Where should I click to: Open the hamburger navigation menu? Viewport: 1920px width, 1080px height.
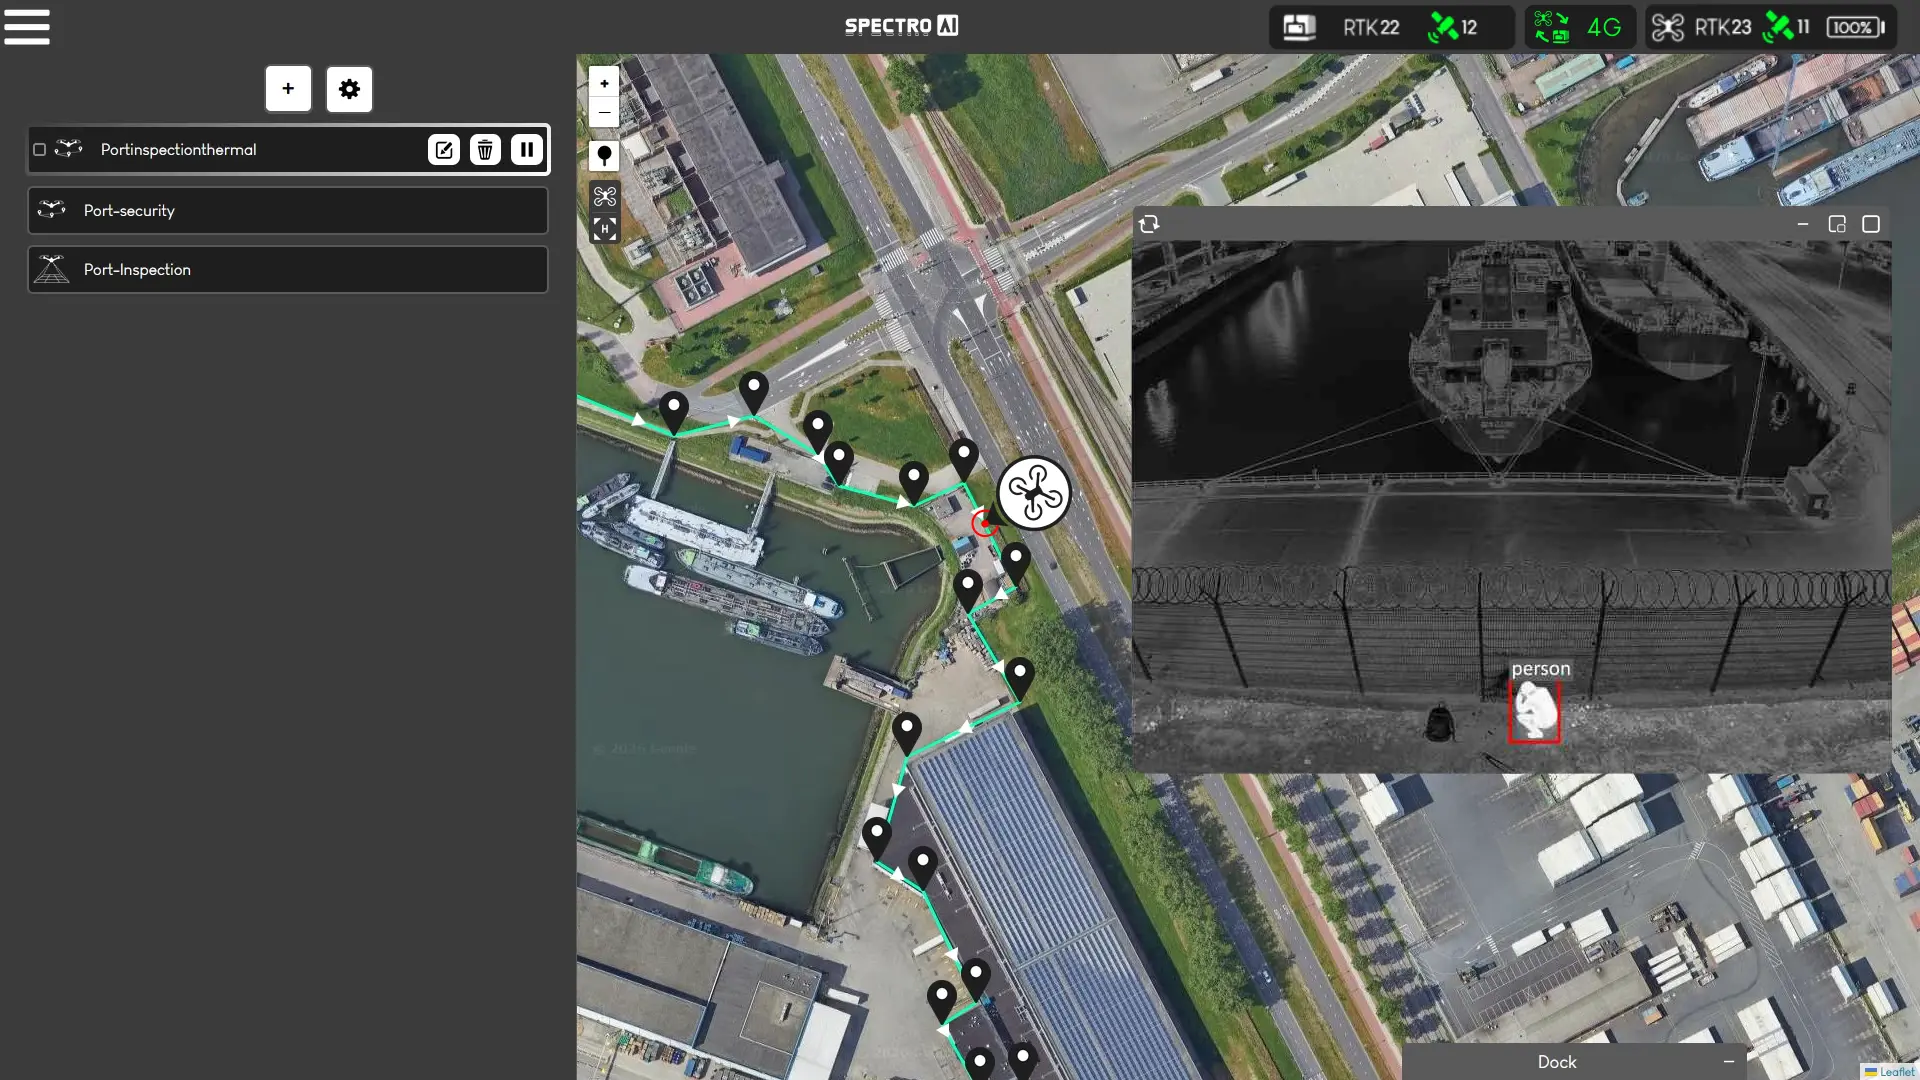coord(26,27)
